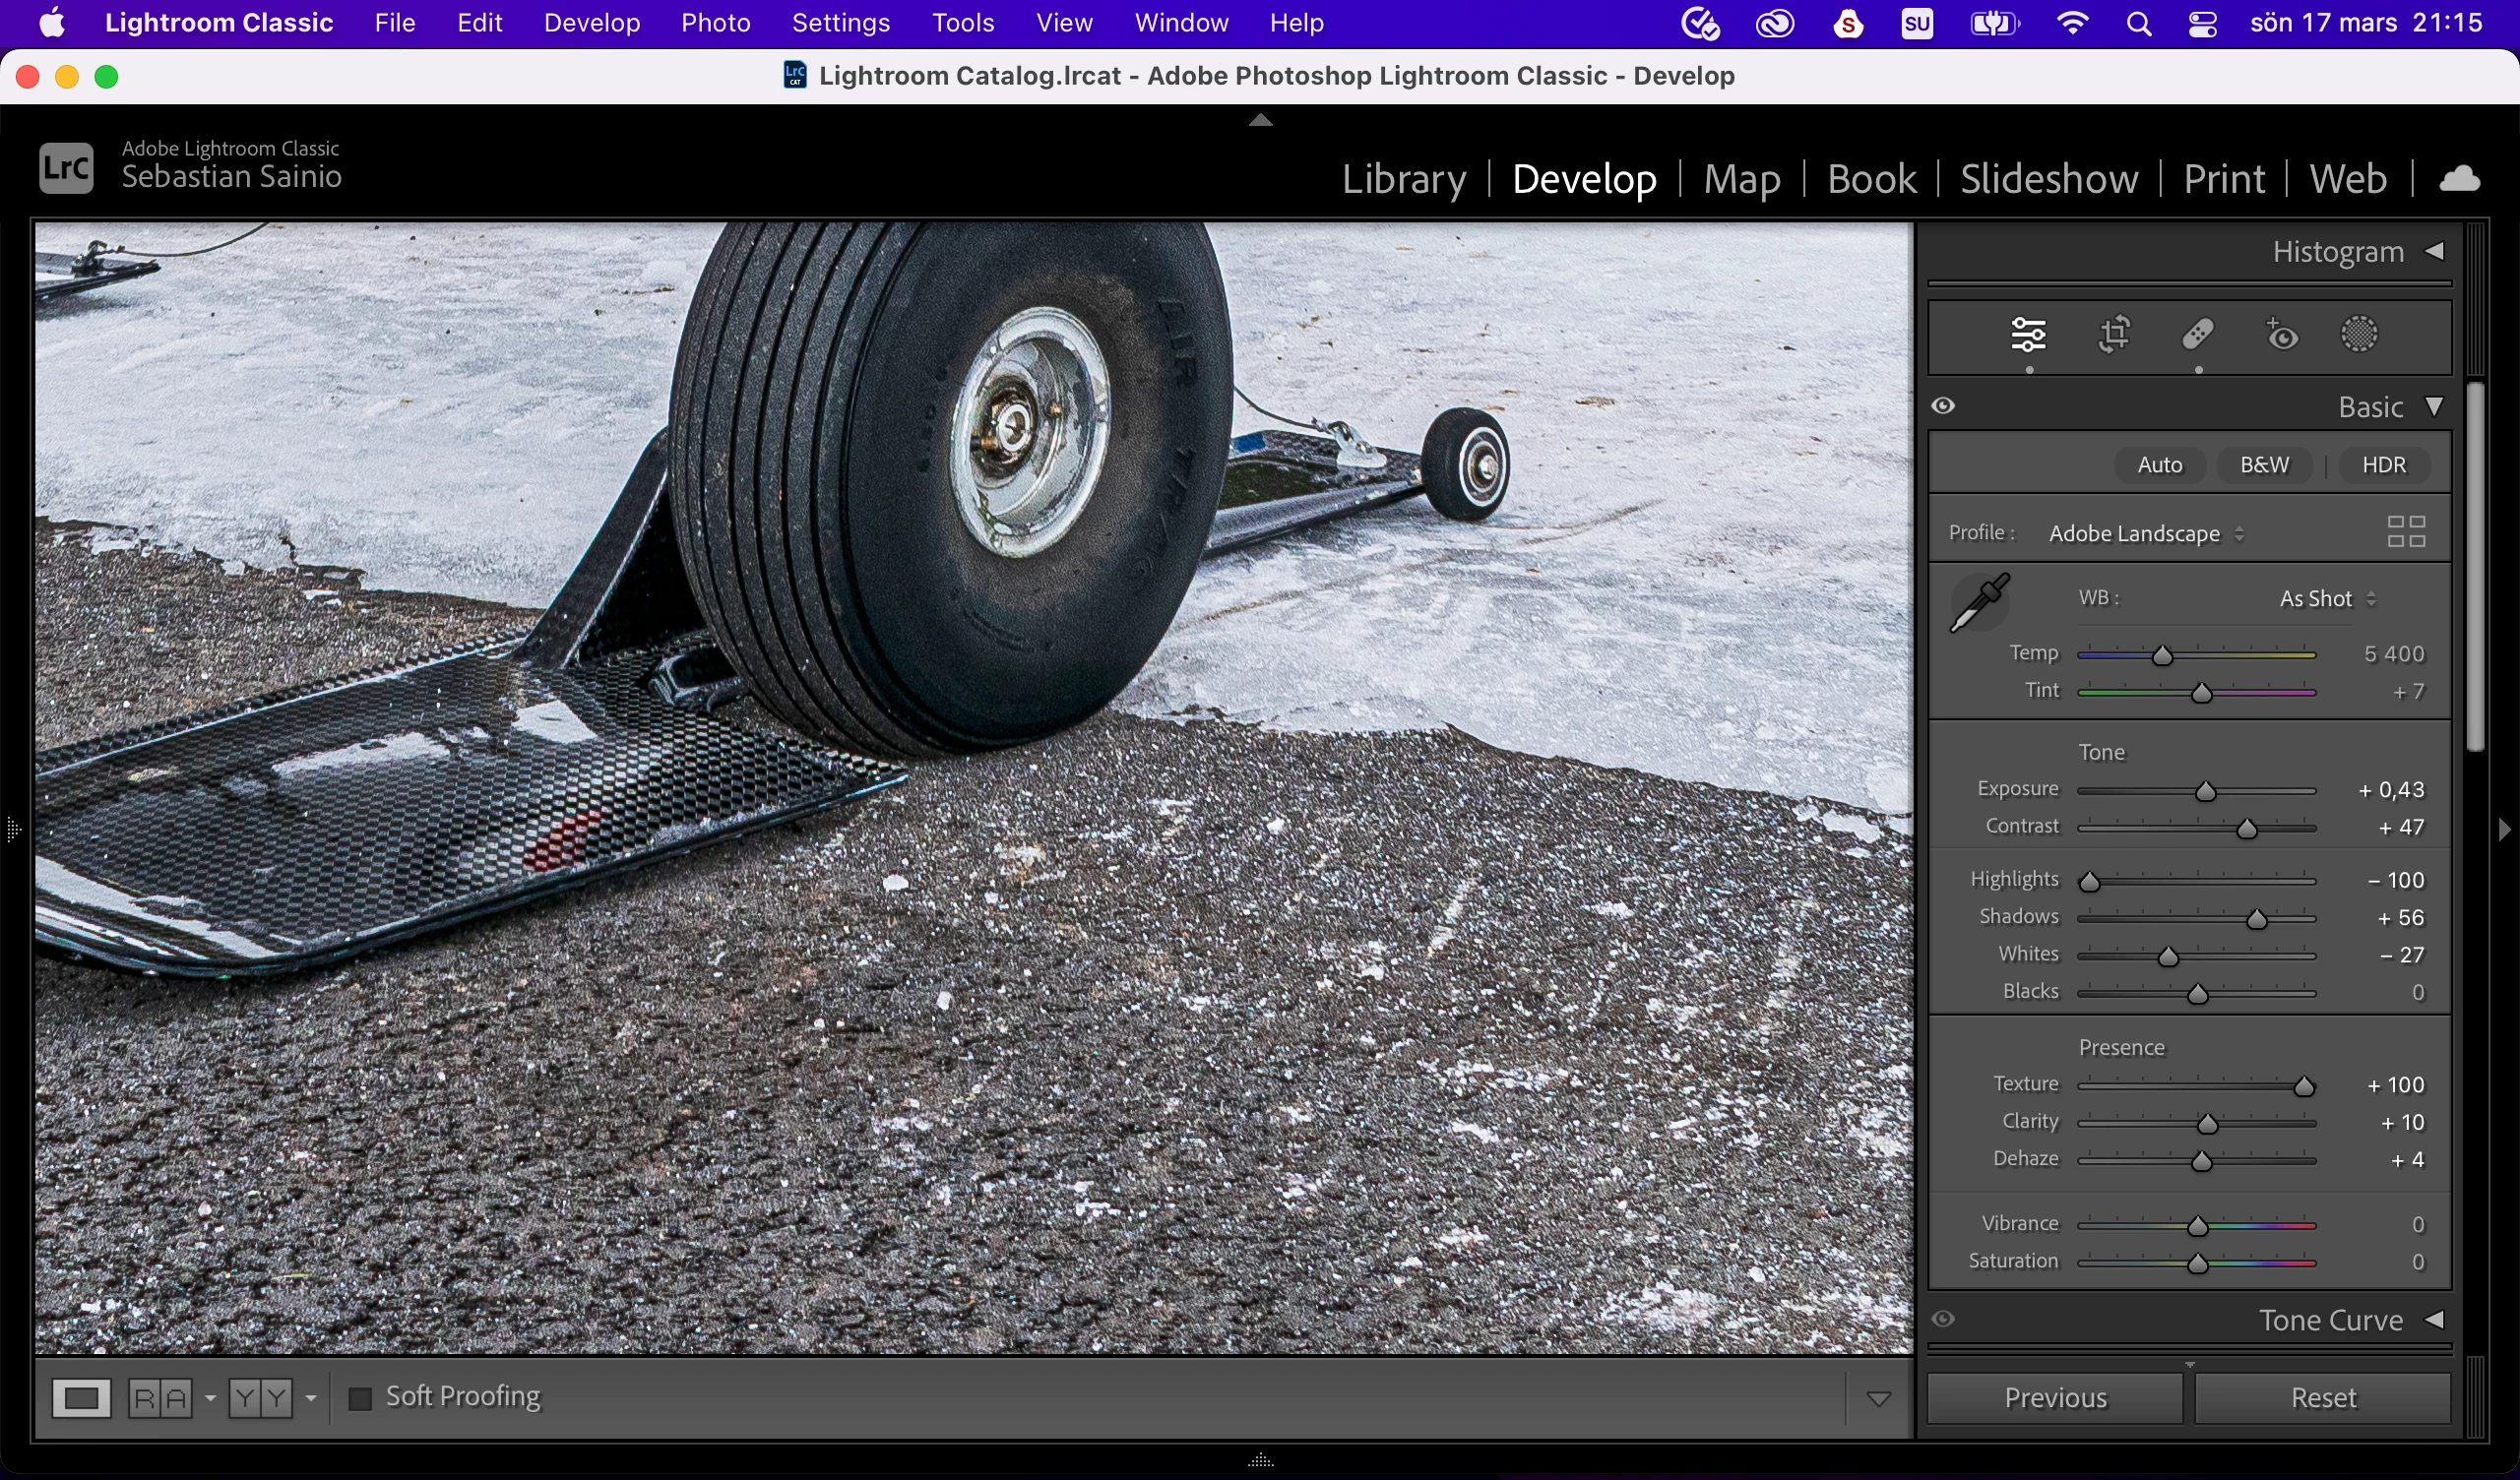Switch to the Library module

1403,179
